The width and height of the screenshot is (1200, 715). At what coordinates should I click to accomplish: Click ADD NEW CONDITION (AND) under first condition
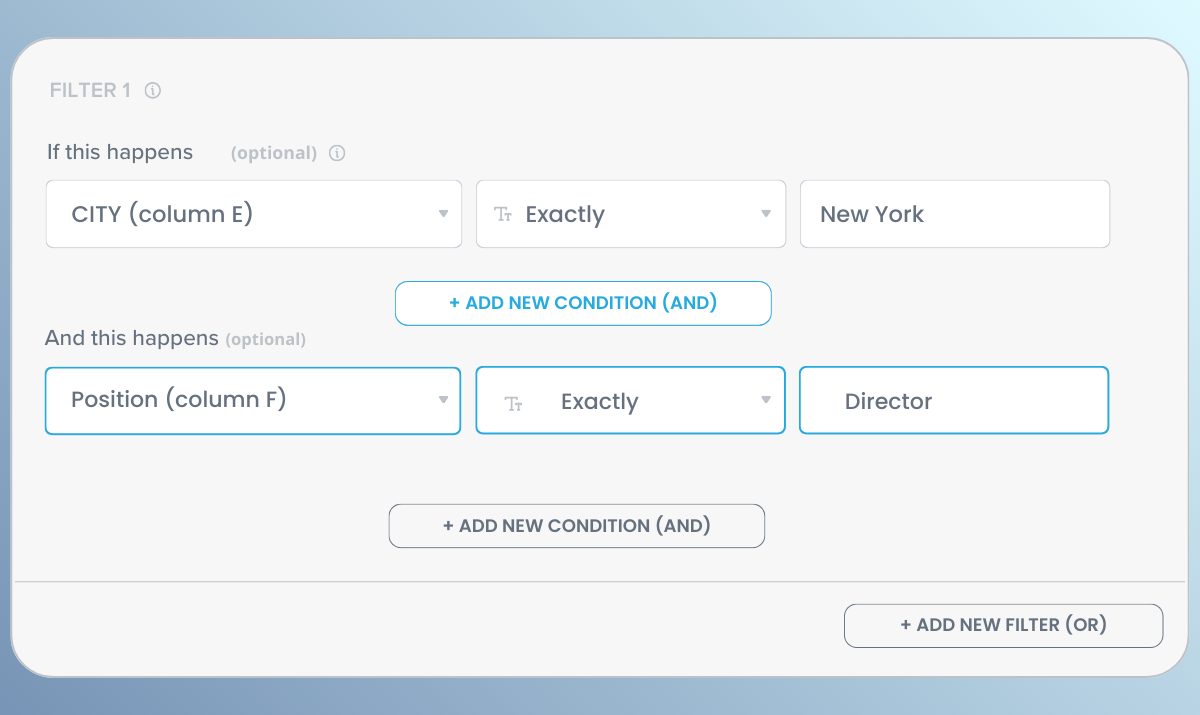point(583,303)
